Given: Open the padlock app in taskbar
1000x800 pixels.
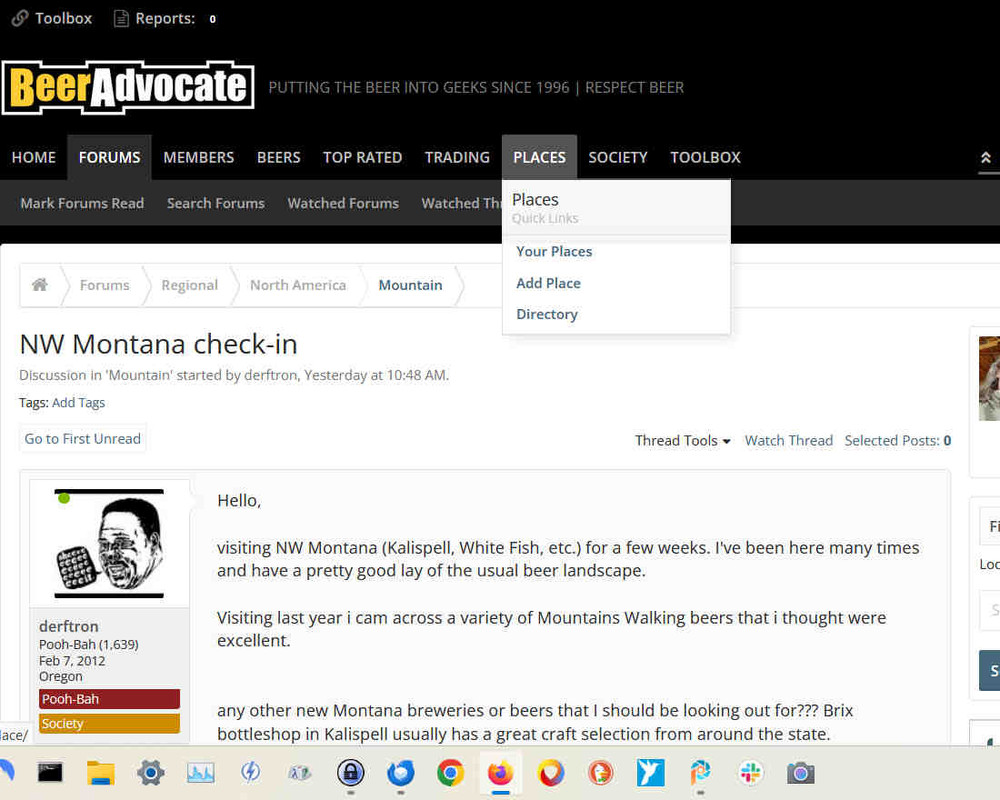Looking at the screenshot, I should (351, 773).
